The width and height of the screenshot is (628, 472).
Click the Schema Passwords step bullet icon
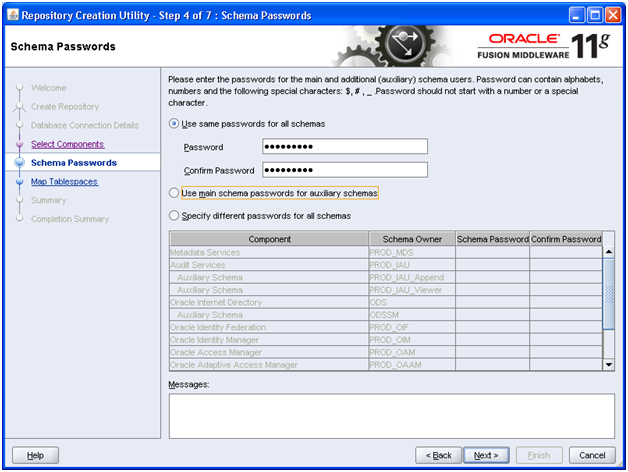click(x=19, y=162)
